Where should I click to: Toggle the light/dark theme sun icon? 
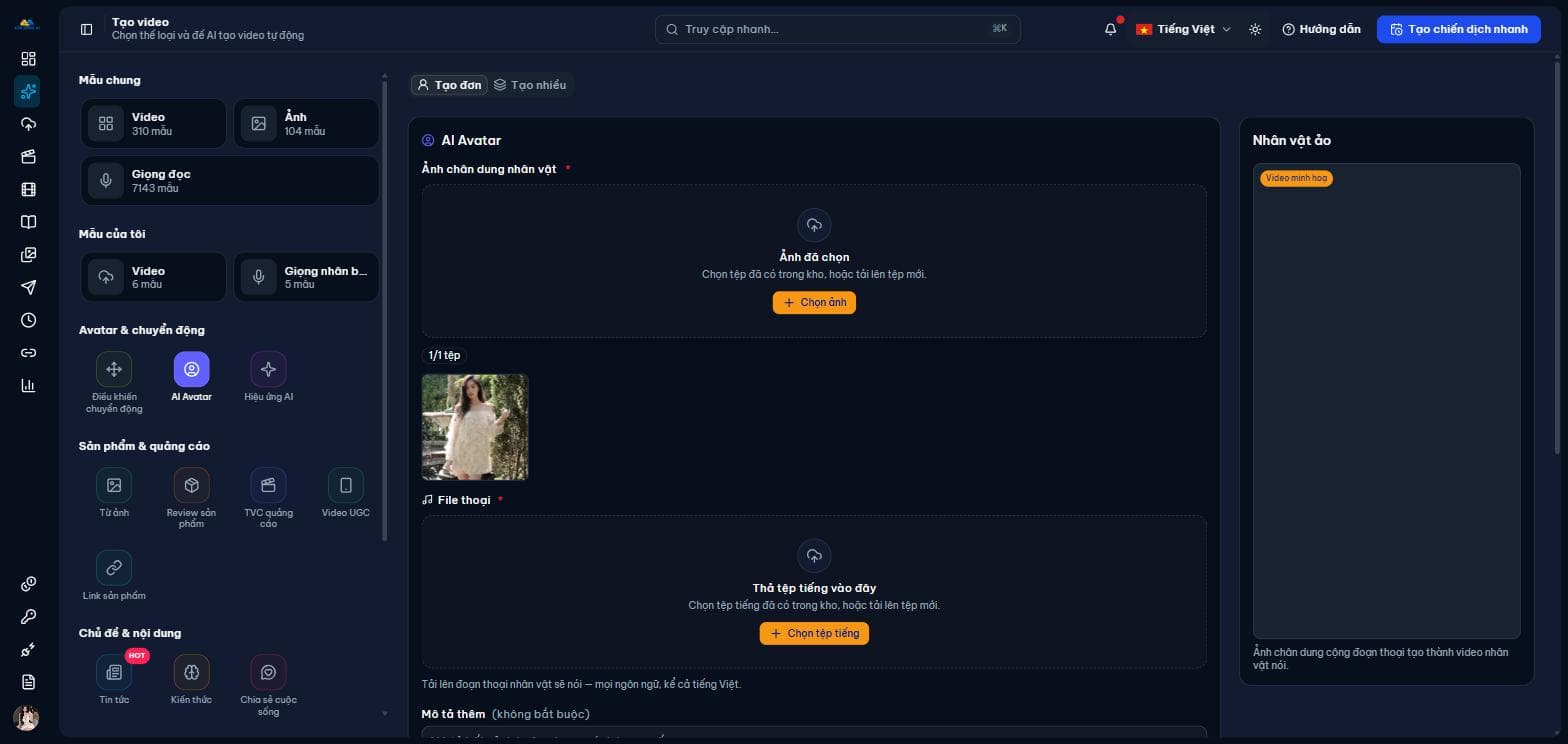tap(1255, 29)
